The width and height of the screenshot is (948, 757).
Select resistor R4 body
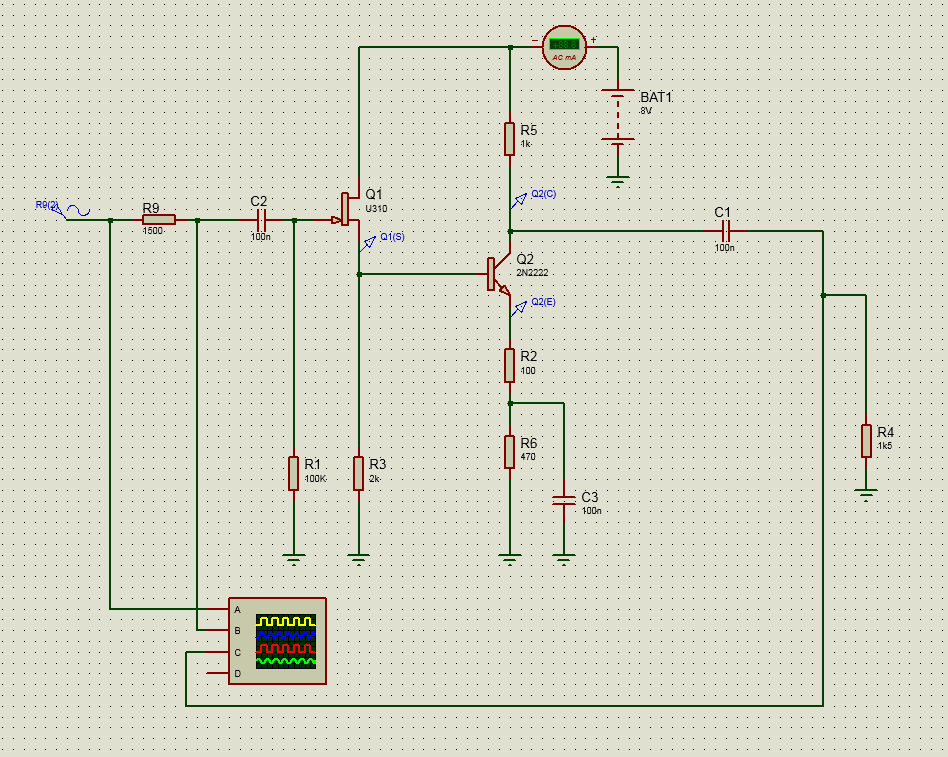[x=866, y=441]
